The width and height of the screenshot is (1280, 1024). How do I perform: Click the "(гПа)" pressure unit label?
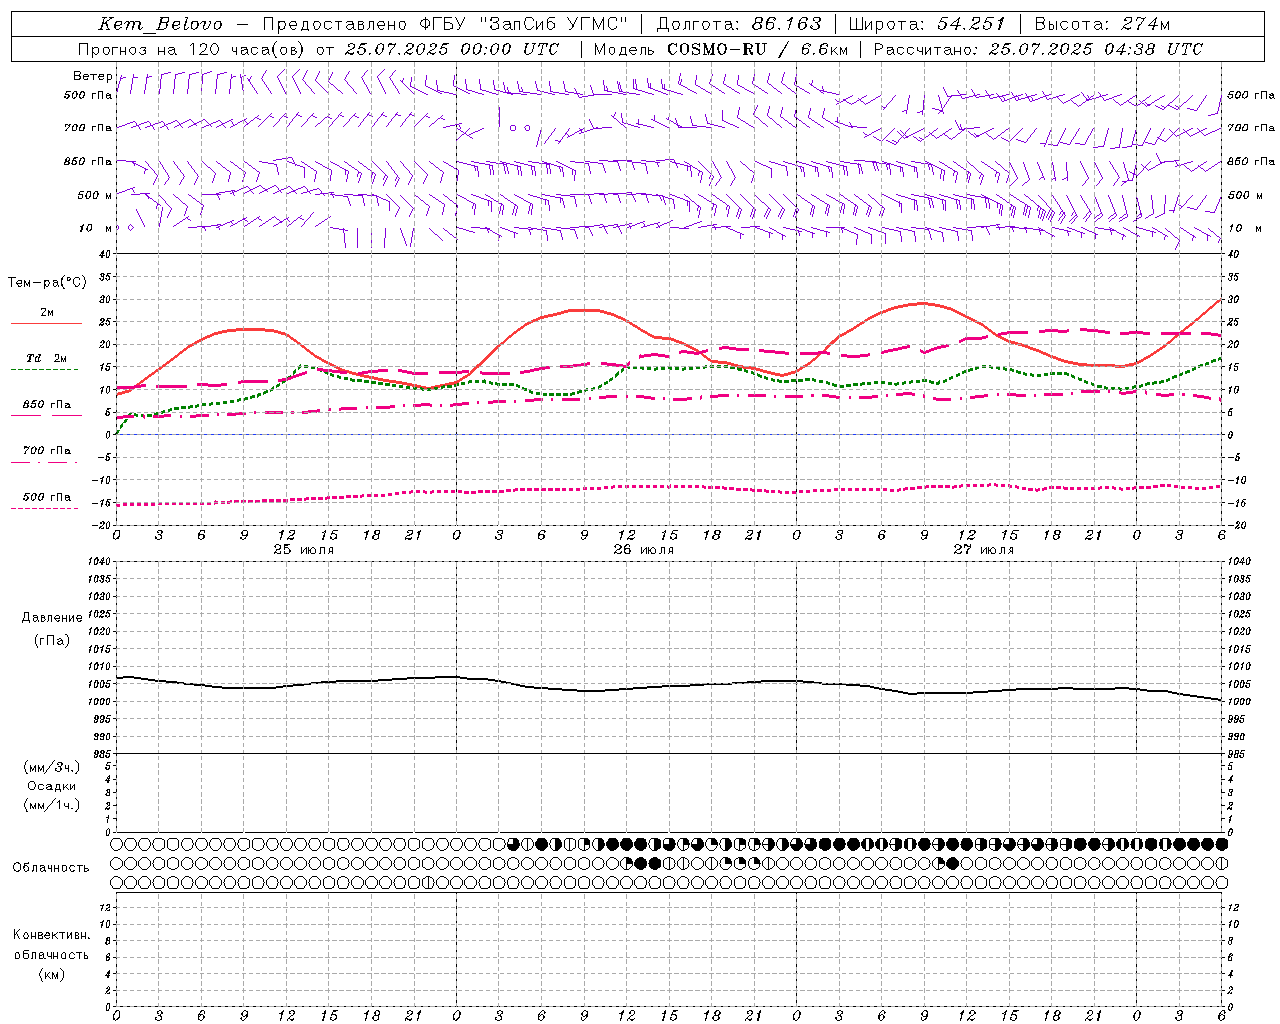[52, 641]
